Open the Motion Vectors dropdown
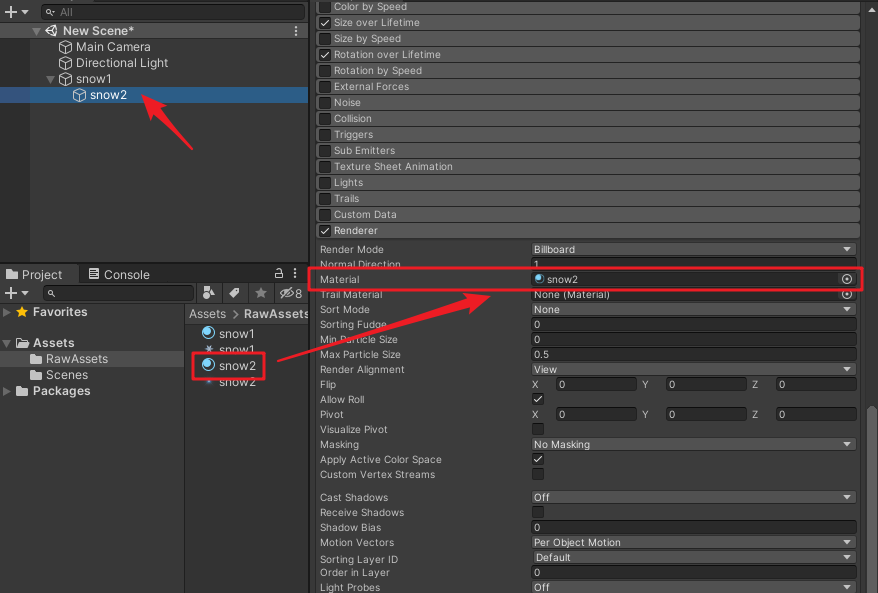 693,542
